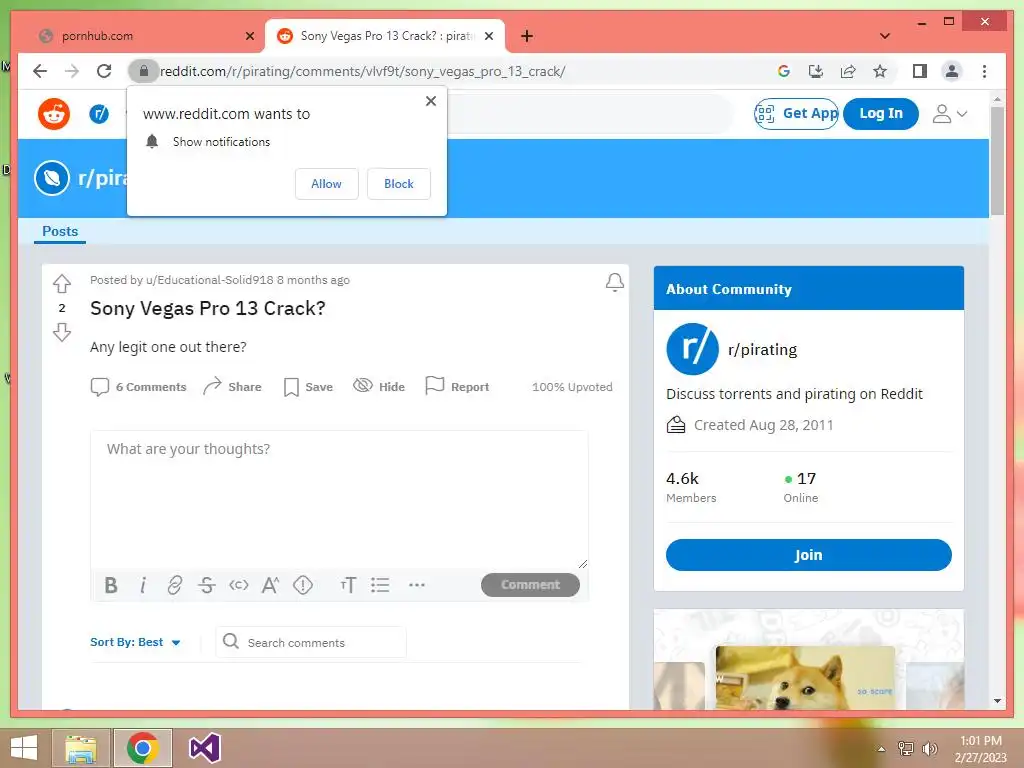This screenshot has width=1024, height=768.
Task: Click the Chrome forward arrow
Action: [x=72, y=71]
